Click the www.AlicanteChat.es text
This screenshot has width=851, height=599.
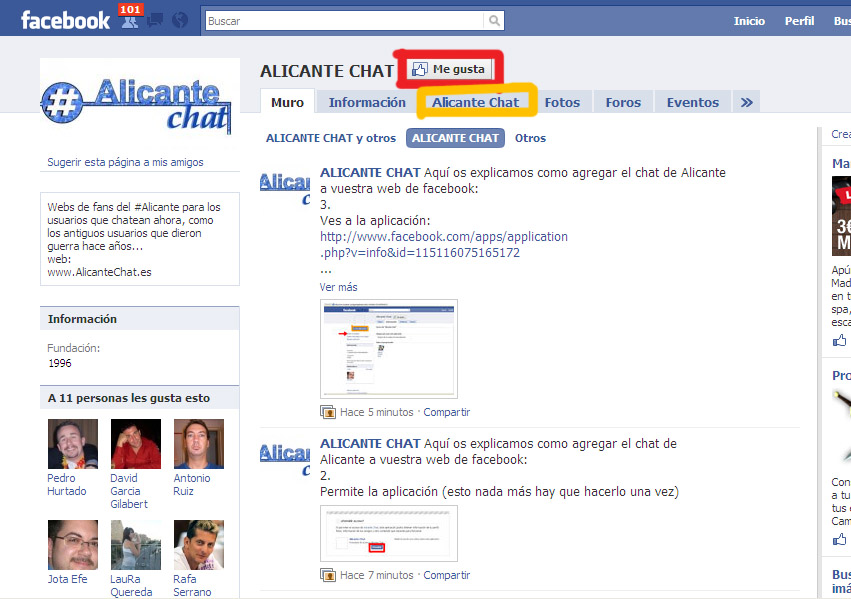99,272
